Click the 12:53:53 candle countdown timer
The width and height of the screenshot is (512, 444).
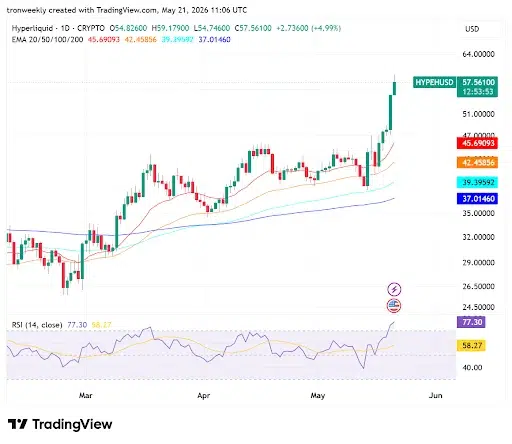(x=478, y=91)
